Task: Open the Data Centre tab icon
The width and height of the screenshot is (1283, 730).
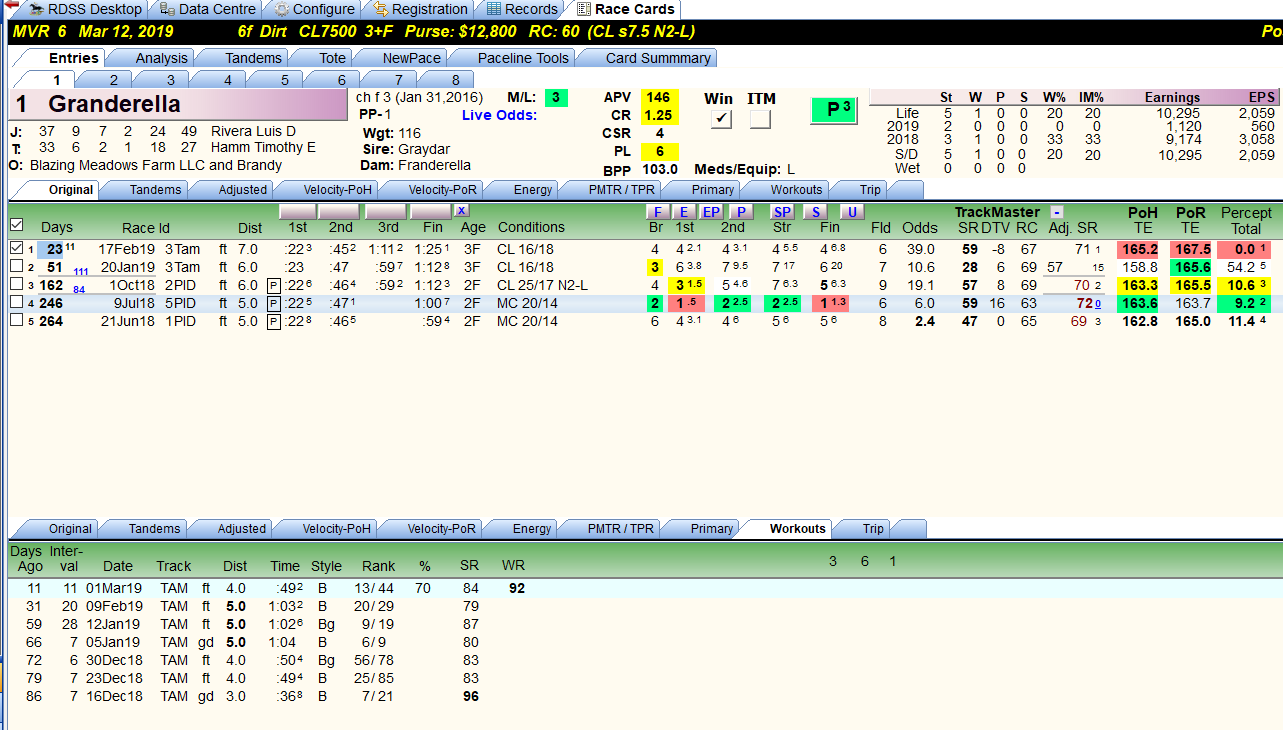Action: click(x=165, y=9)
